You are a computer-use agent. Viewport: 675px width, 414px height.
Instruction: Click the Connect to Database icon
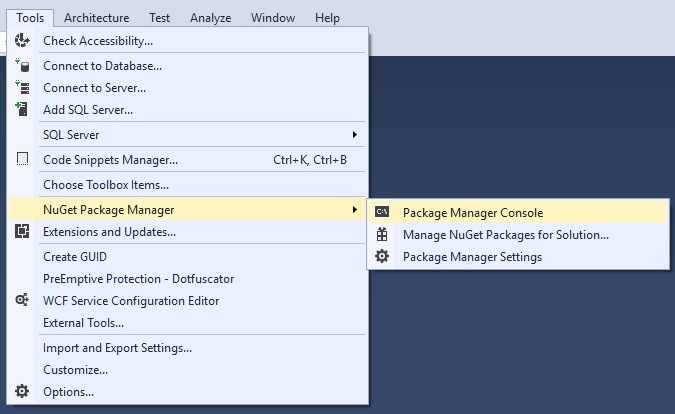(x=22, y=65)
